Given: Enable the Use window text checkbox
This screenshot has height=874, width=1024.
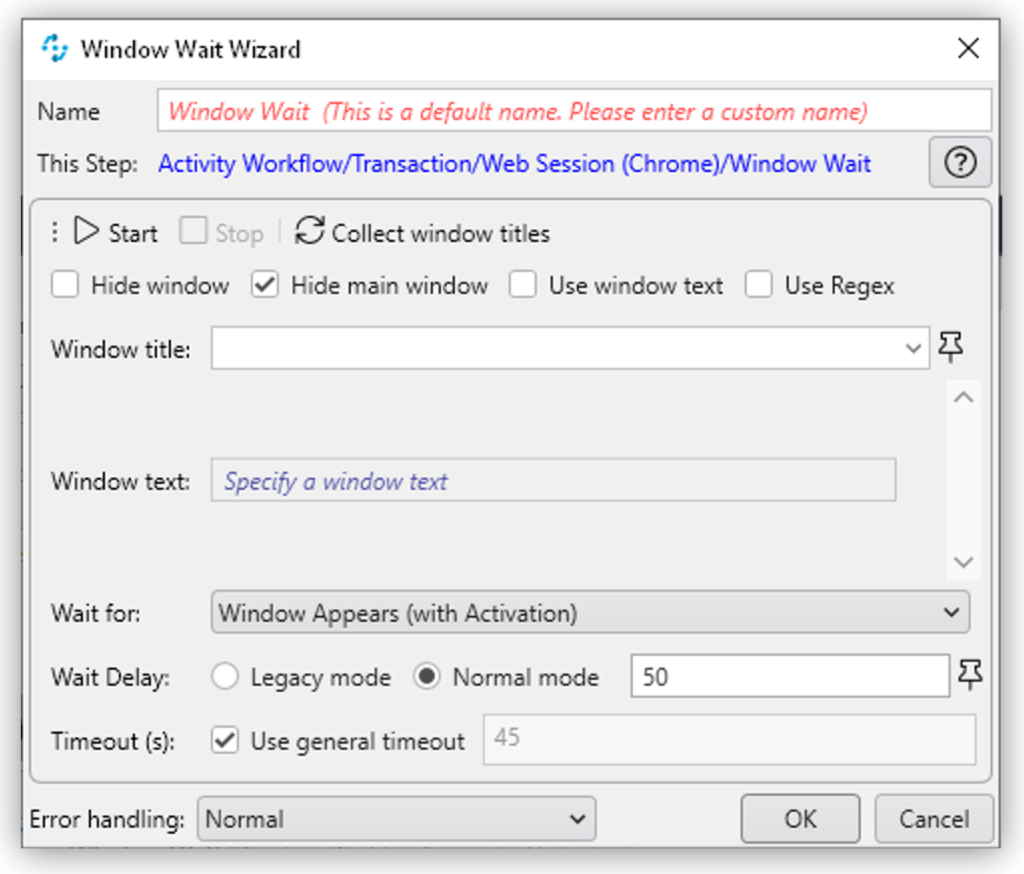Looking at the screenshot, I should (x=522, y=285).
